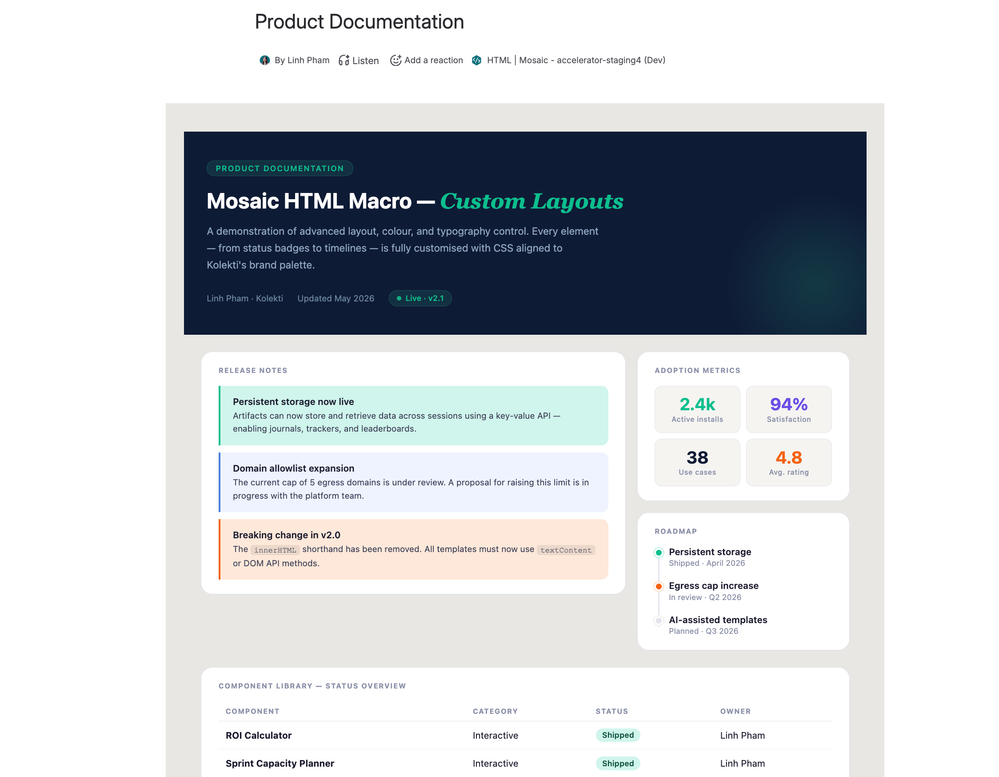Open HTML | Mosaic accelerator-staging4 link

(x=576, y=60)
